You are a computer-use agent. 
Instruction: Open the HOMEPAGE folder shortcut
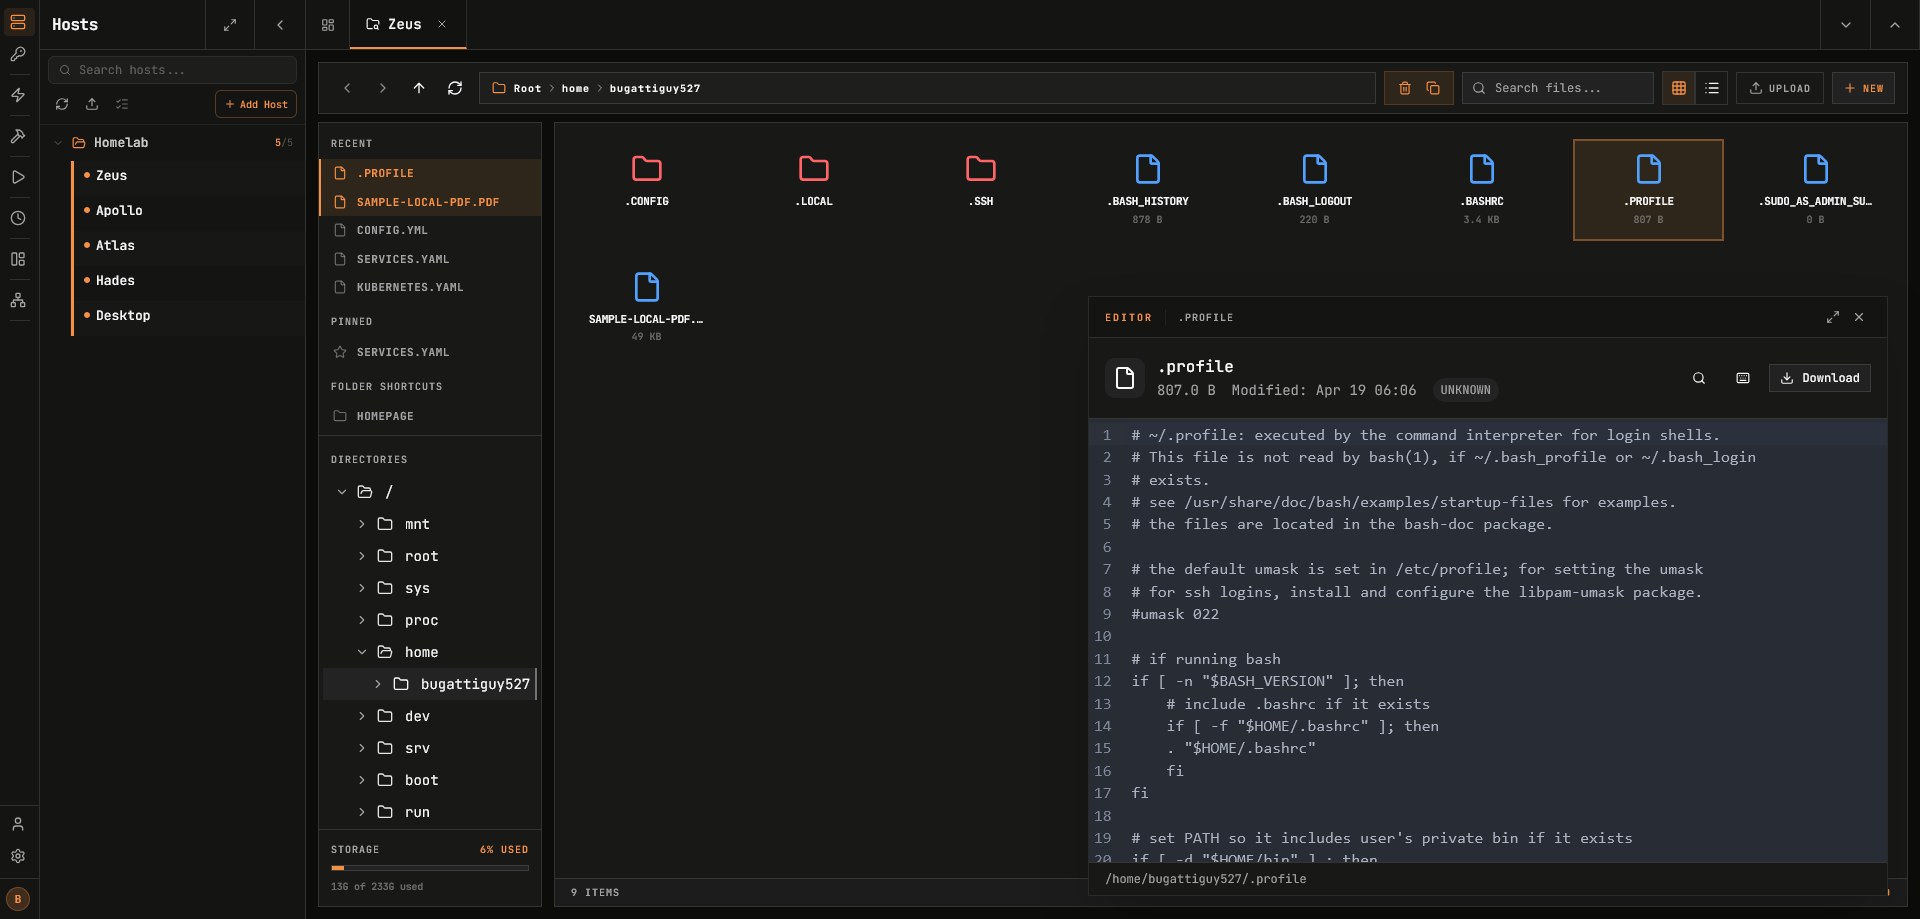pos(430,416)
